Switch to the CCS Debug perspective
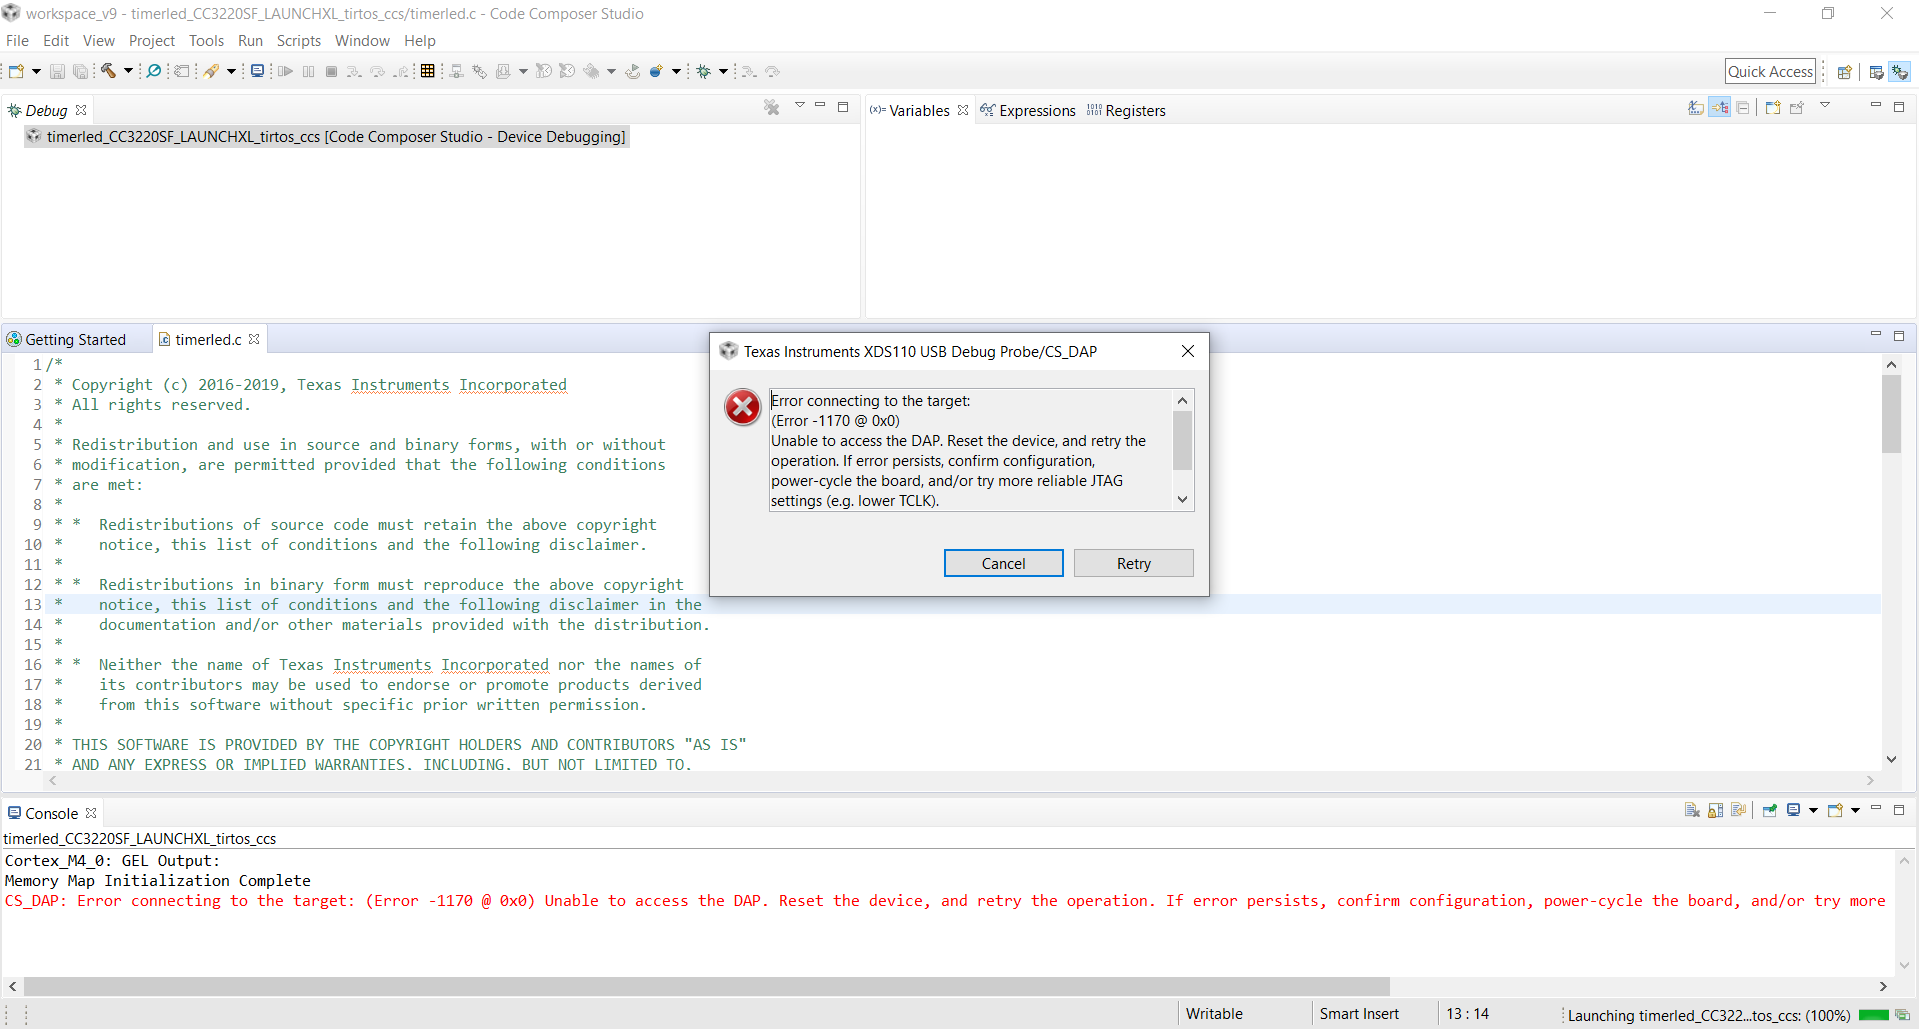 tap(1900, 72)
